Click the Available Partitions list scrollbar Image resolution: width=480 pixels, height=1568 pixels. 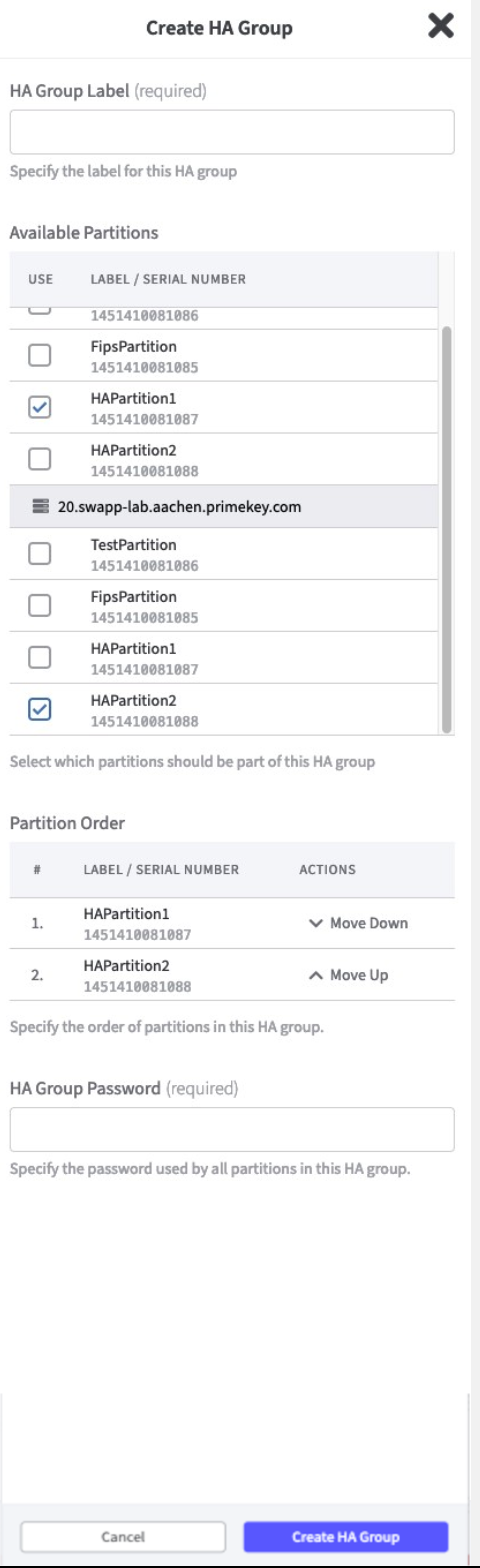tap(447, 528)
